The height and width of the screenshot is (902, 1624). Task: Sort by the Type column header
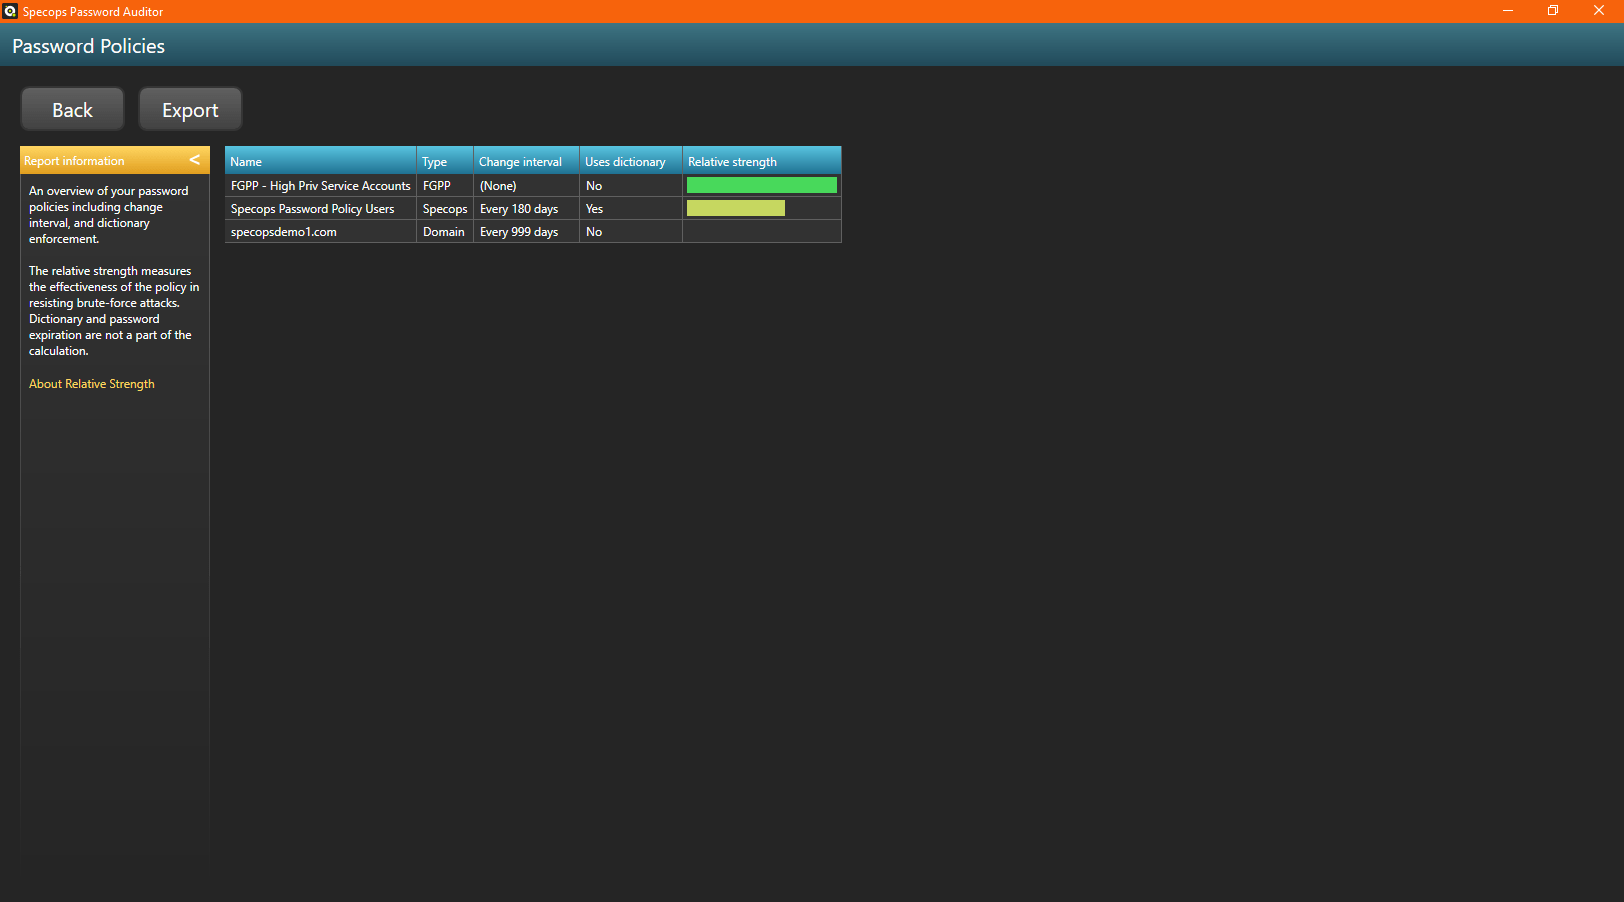(444, 161)
